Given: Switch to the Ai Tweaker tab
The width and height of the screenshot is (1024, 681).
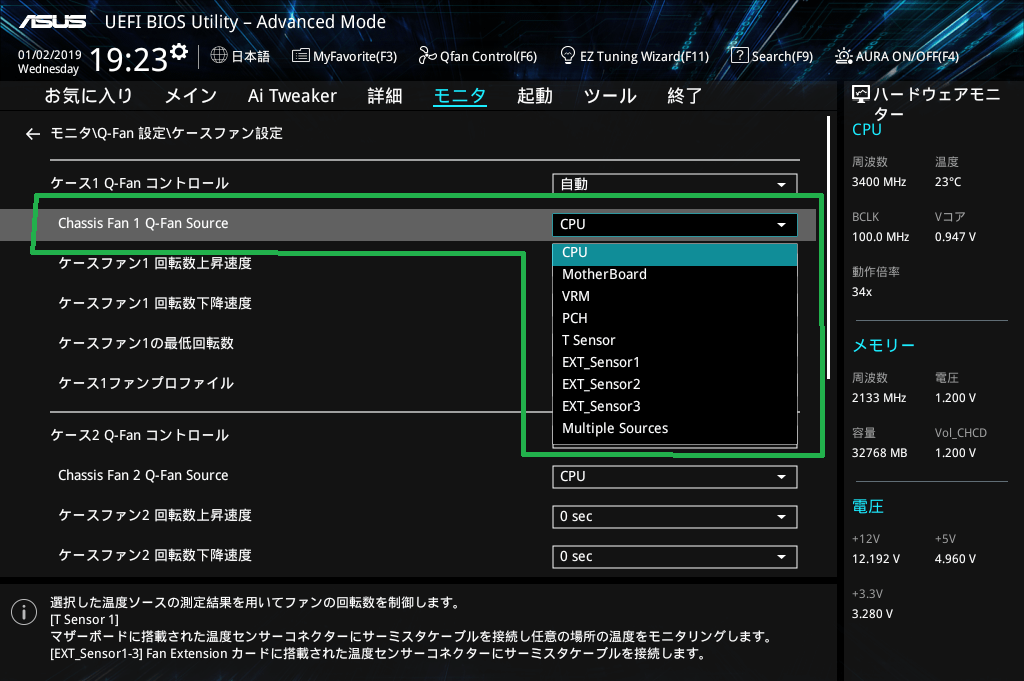Looking at the screenshot, I should 293,96.
